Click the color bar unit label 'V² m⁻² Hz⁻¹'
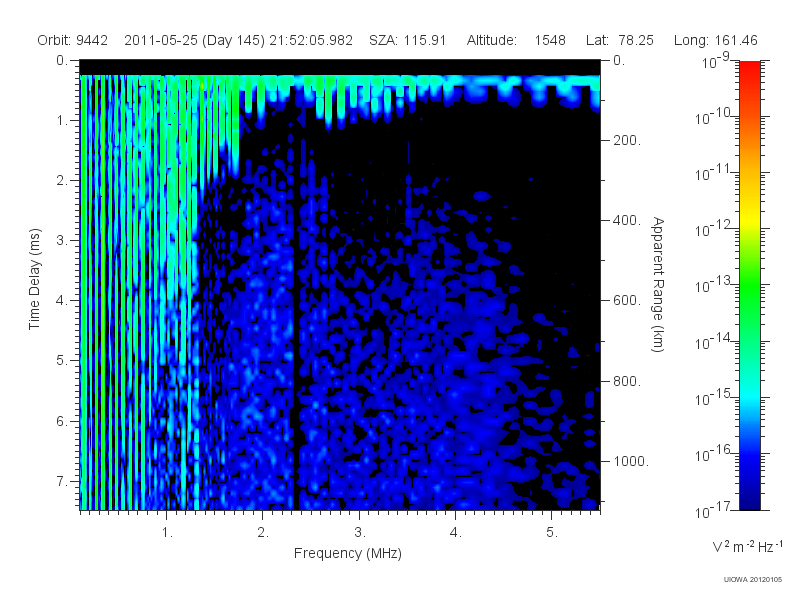Viewport: 800px width, 600px height. [x=747, y=546]
